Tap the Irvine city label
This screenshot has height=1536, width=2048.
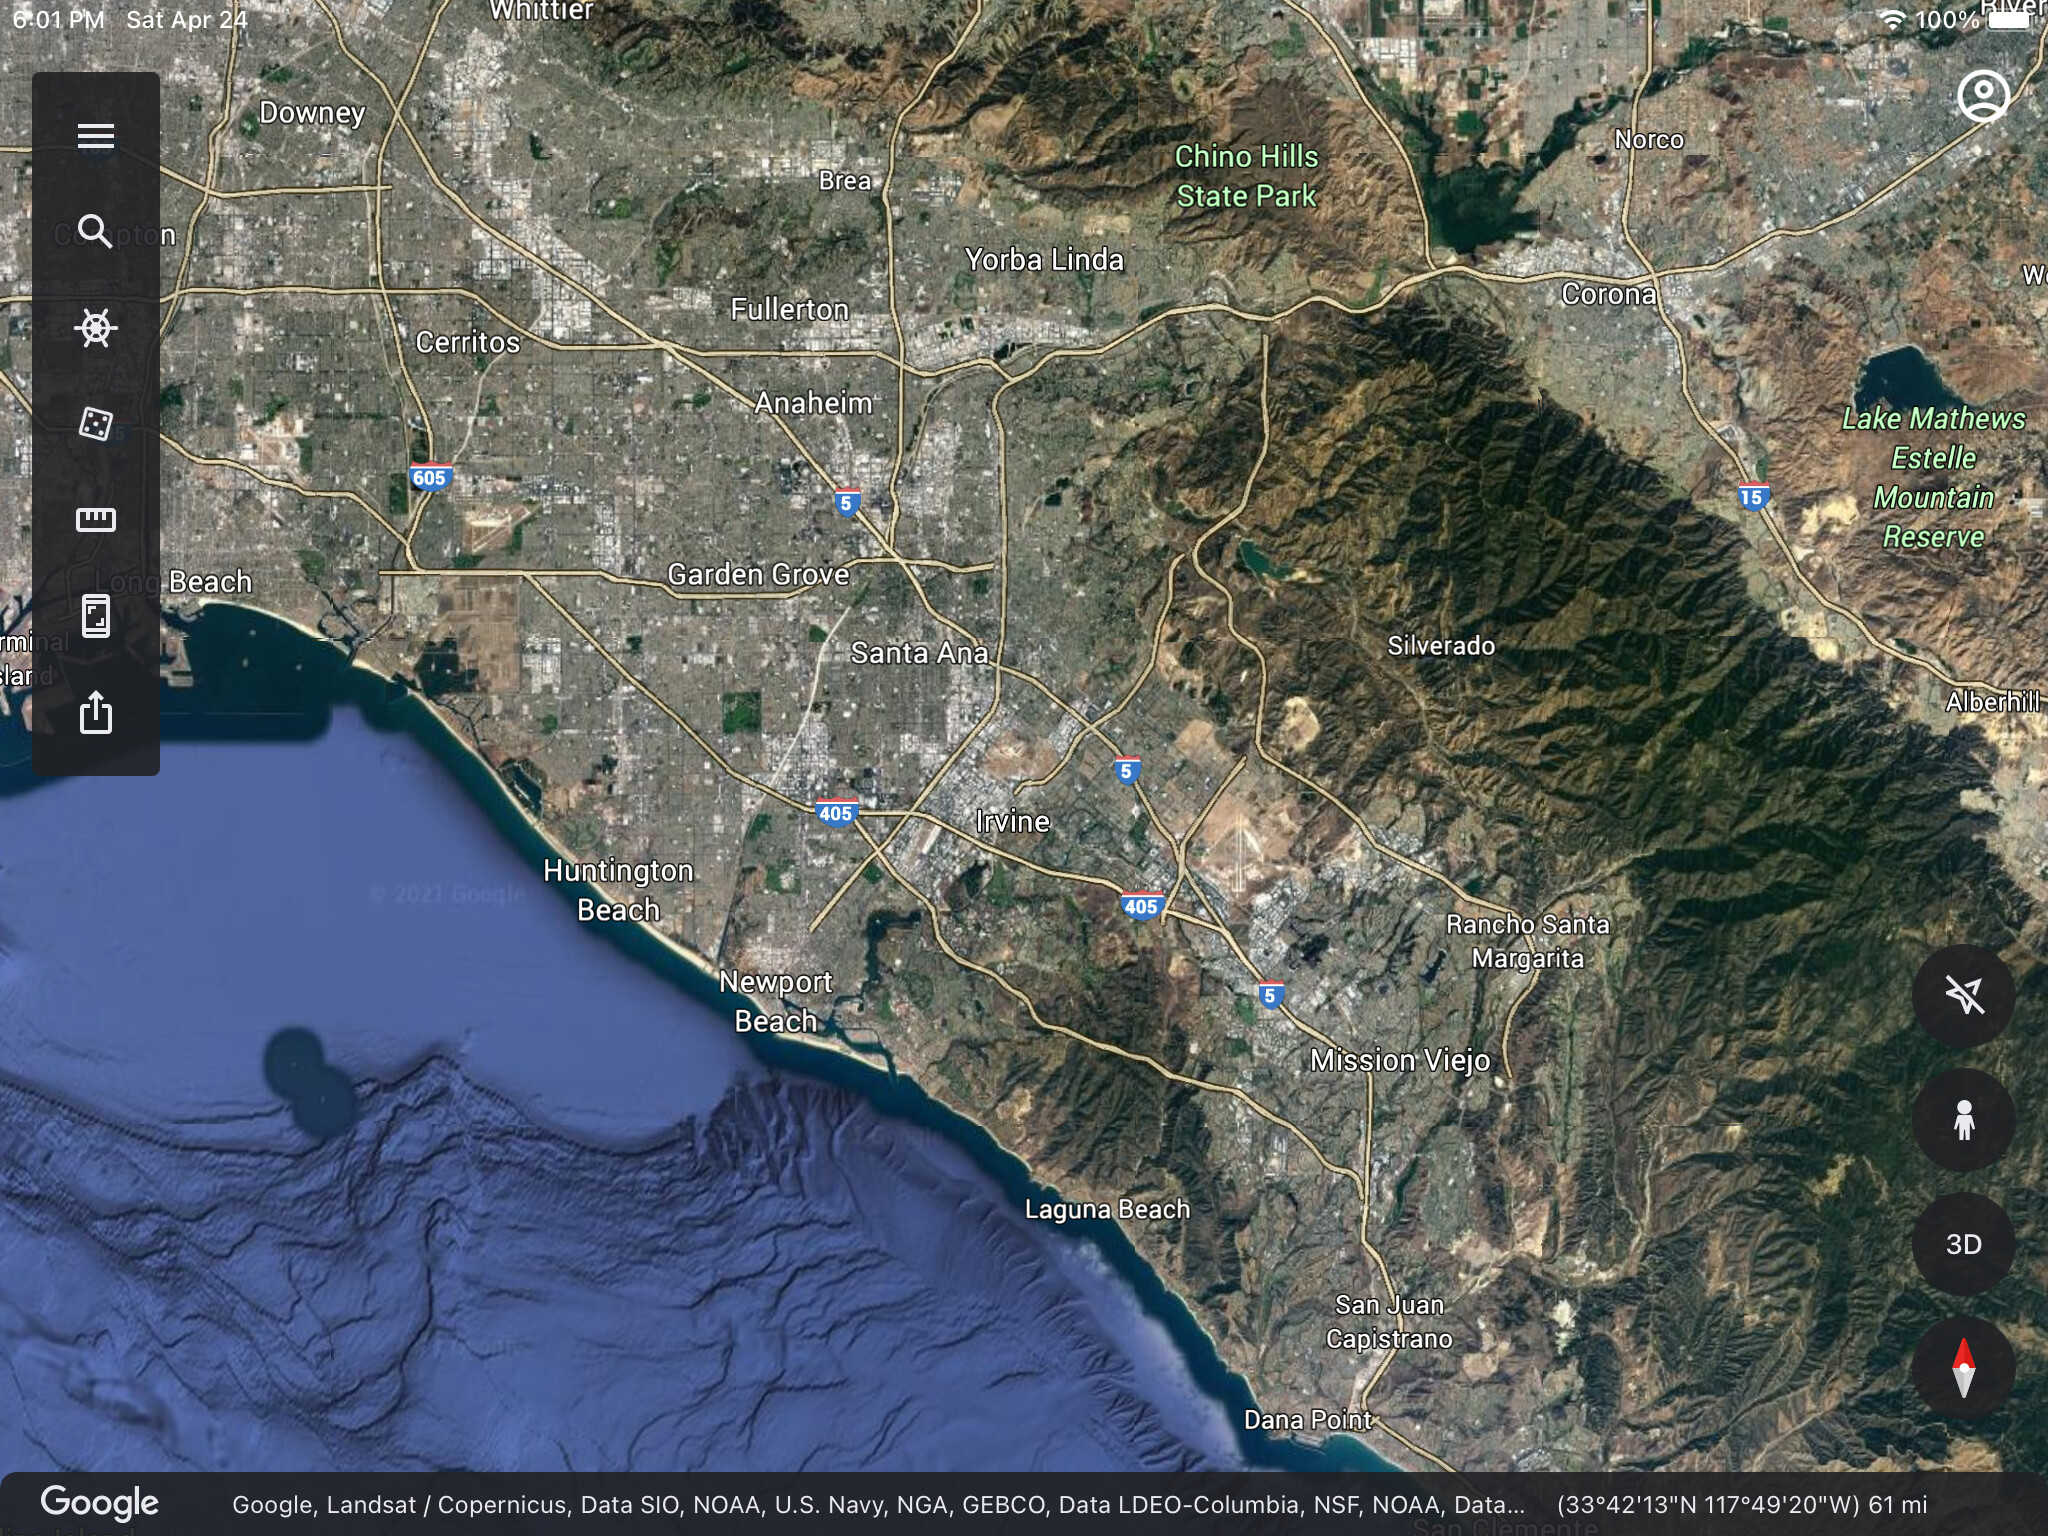1013,822
